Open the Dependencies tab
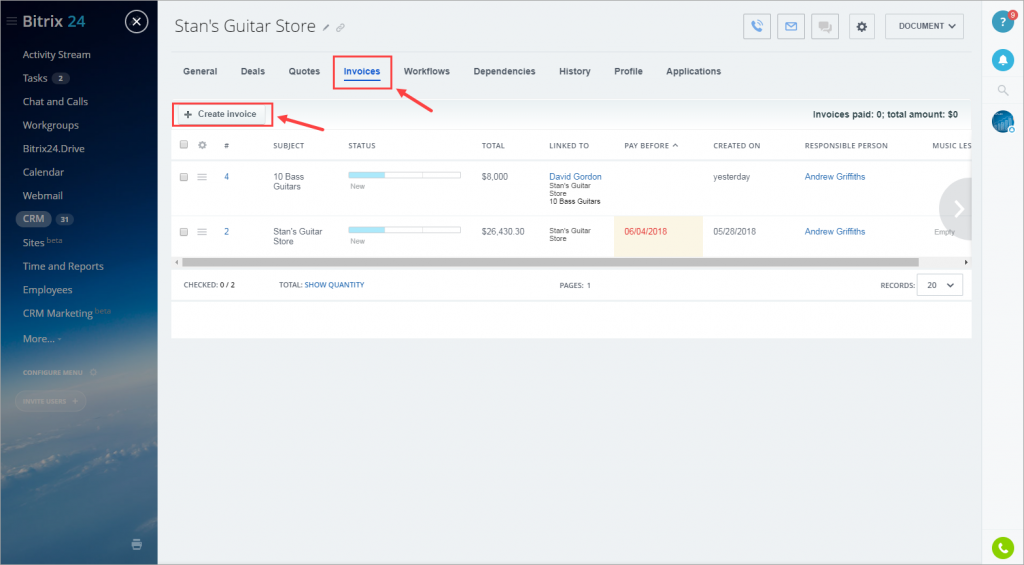 (x=504, y=71)
